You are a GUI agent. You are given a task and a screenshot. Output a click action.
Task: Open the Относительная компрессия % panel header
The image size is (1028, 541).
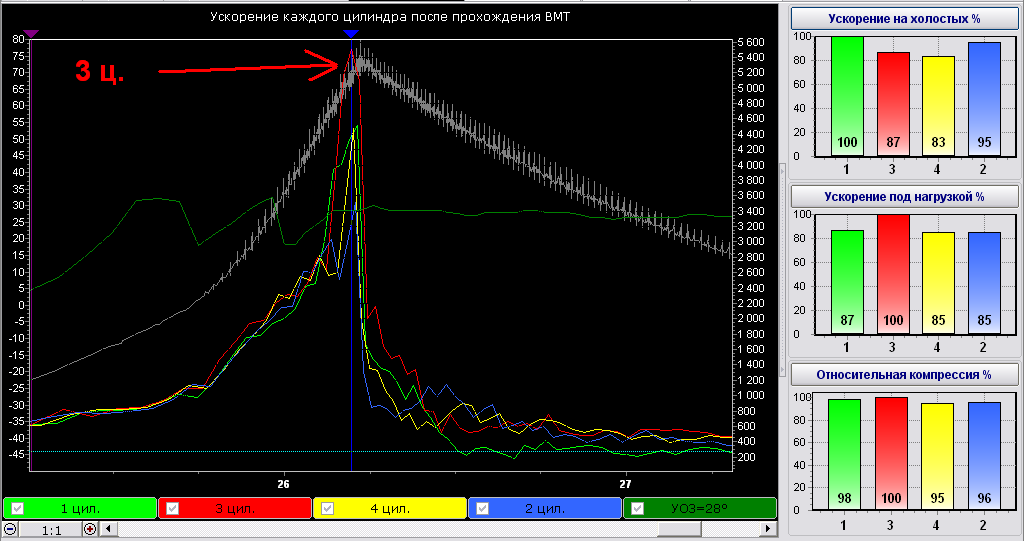904,374
